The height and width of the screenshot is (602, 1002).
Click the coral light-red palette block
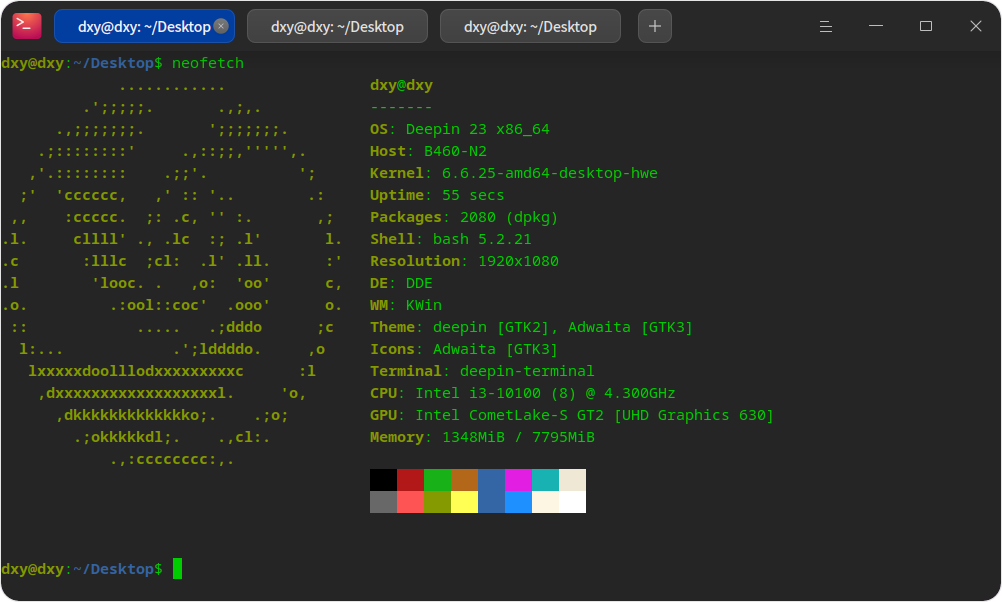[x=410, y=502]
